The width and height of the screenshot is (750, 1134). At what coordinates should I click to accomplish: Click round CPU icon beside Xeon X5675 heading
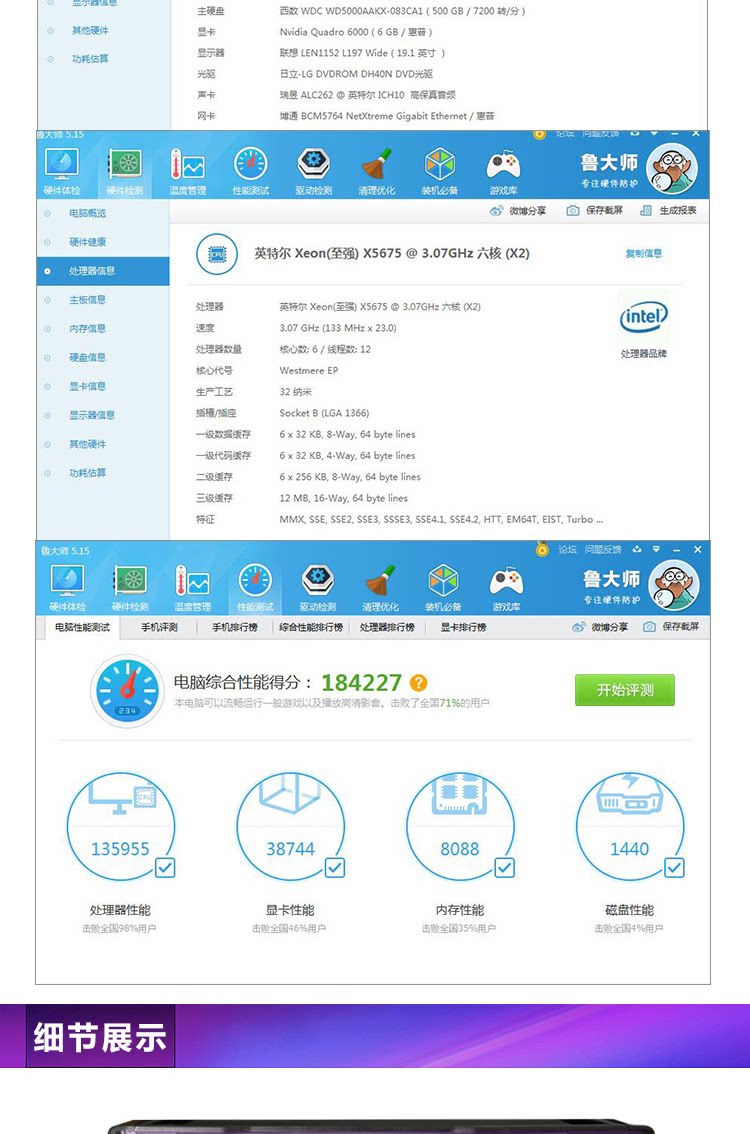point(217,254)
